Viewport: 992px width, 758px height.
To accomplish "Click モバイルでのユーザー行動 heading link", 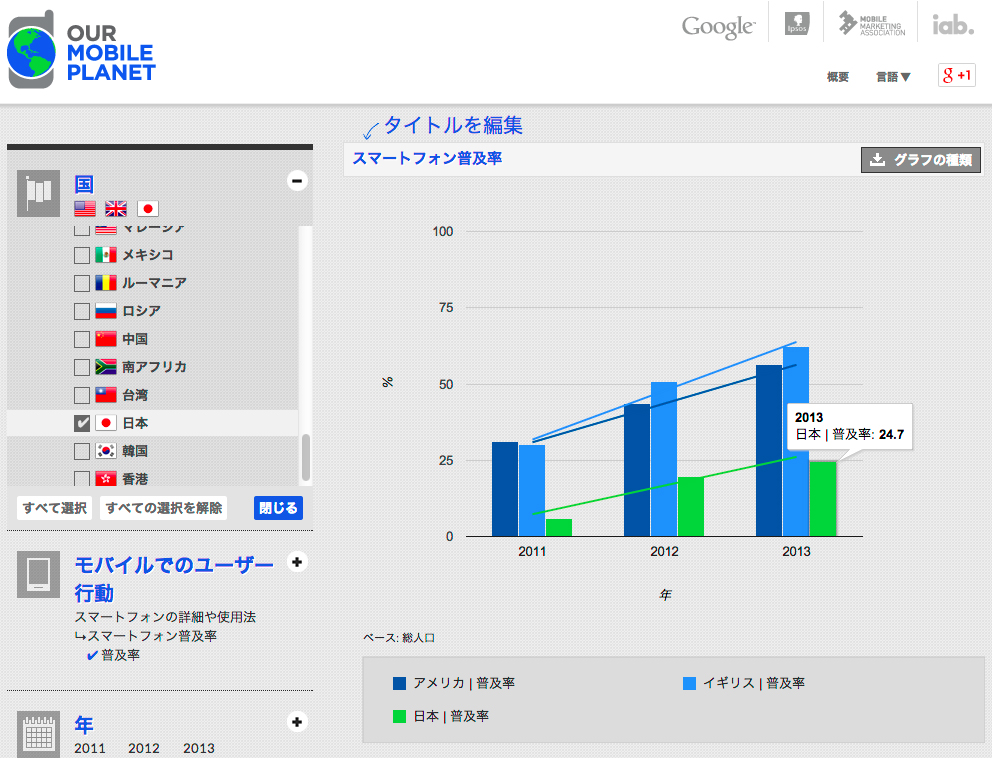I will pyautogui.click(x=174, y=578).
